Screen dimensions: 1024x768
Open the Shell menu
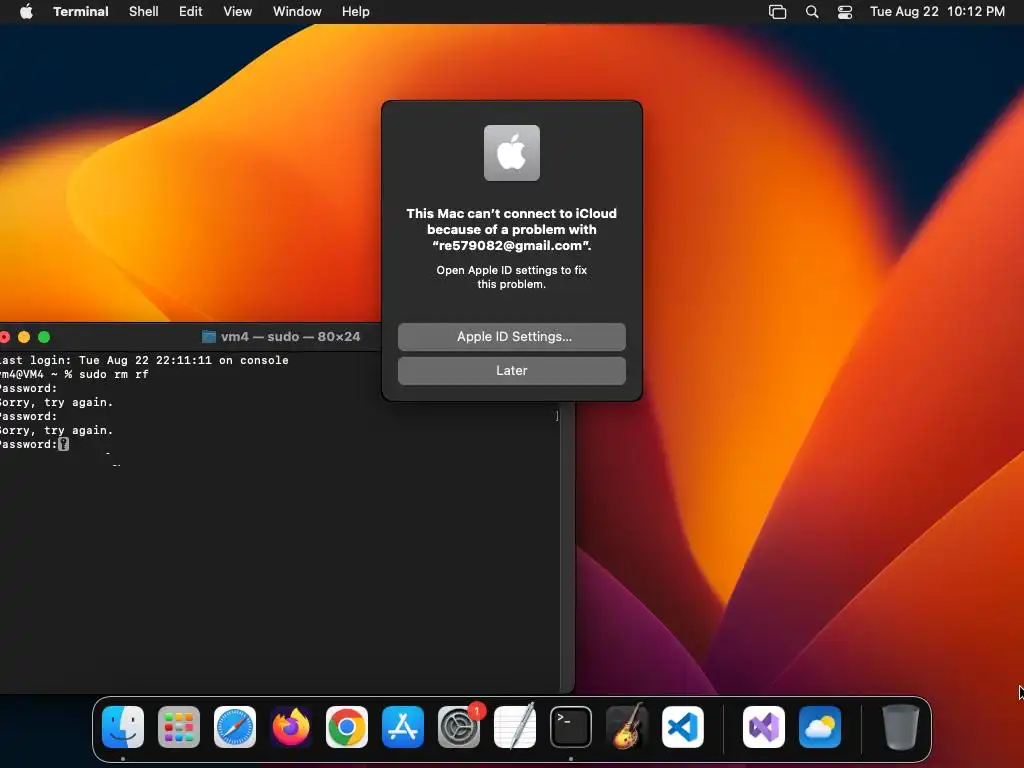click(x=144, y=12)
